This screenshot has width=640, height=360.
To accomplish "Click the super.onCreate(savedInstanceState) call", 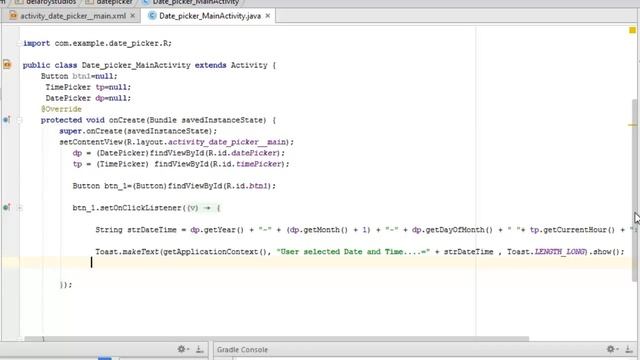I will click(x=138, y=131).
